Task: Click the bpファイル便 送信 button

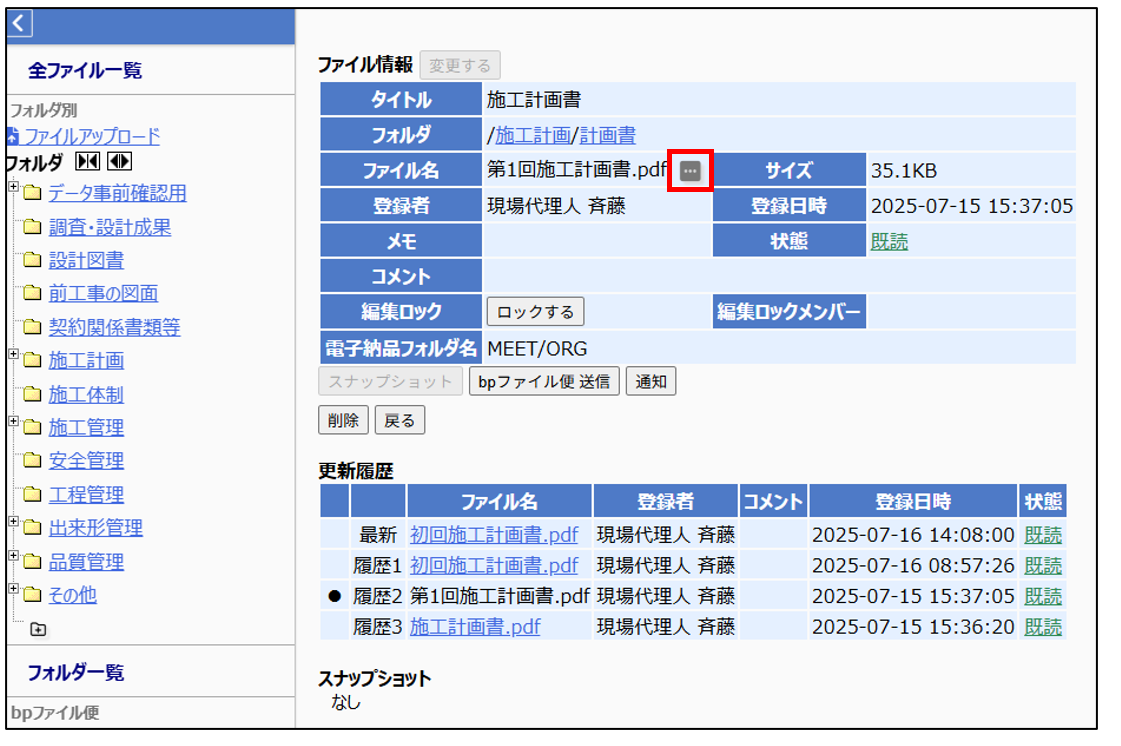Action: (544, 382)
